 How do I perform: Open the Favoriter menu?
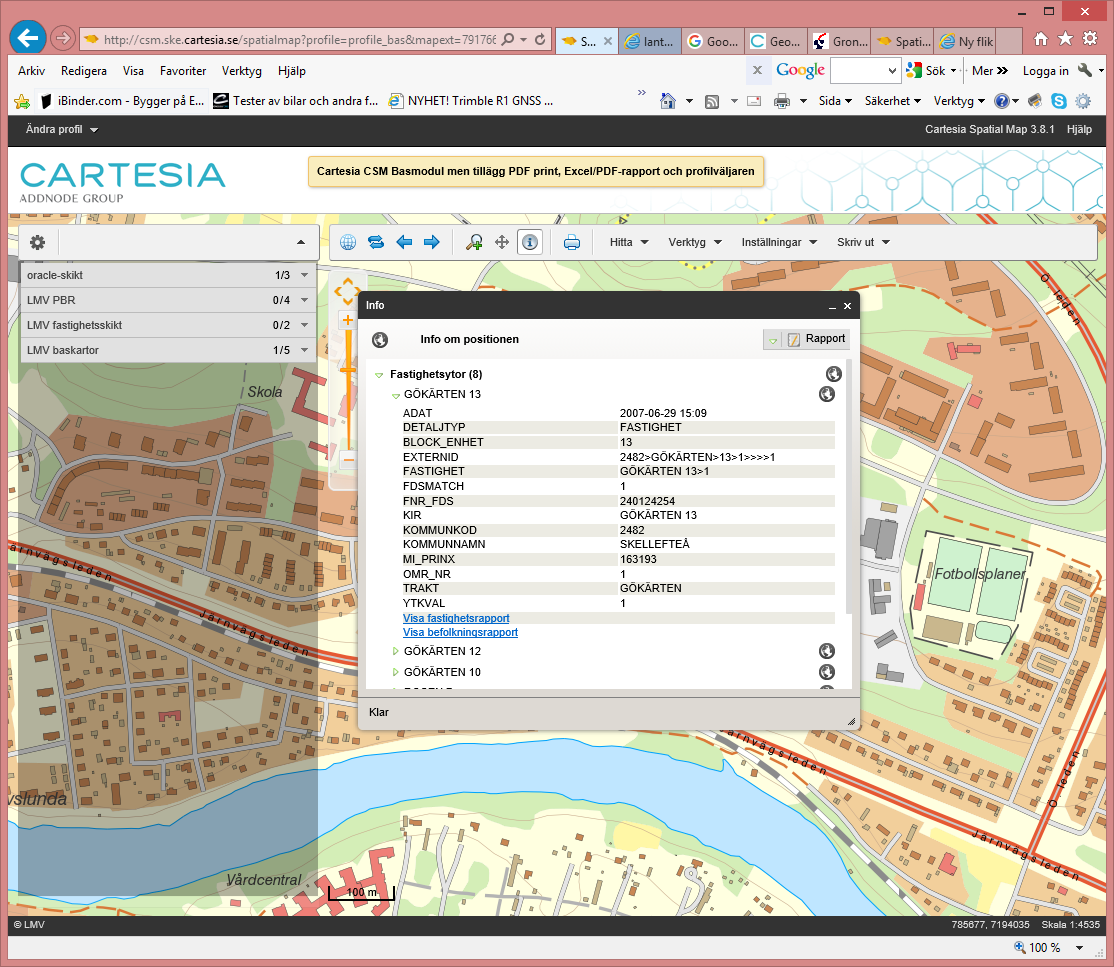pos(183,71)
